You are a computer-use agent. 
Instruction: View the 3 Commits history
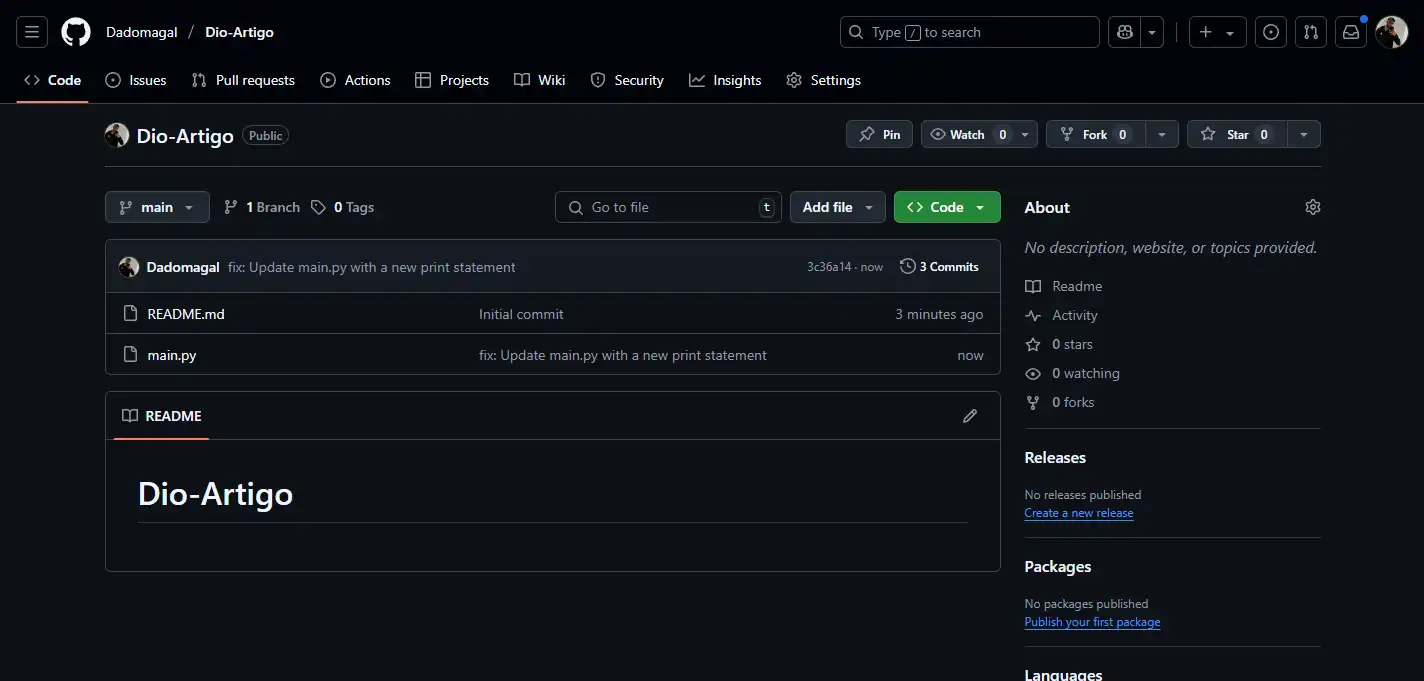[x=939, y=267]
